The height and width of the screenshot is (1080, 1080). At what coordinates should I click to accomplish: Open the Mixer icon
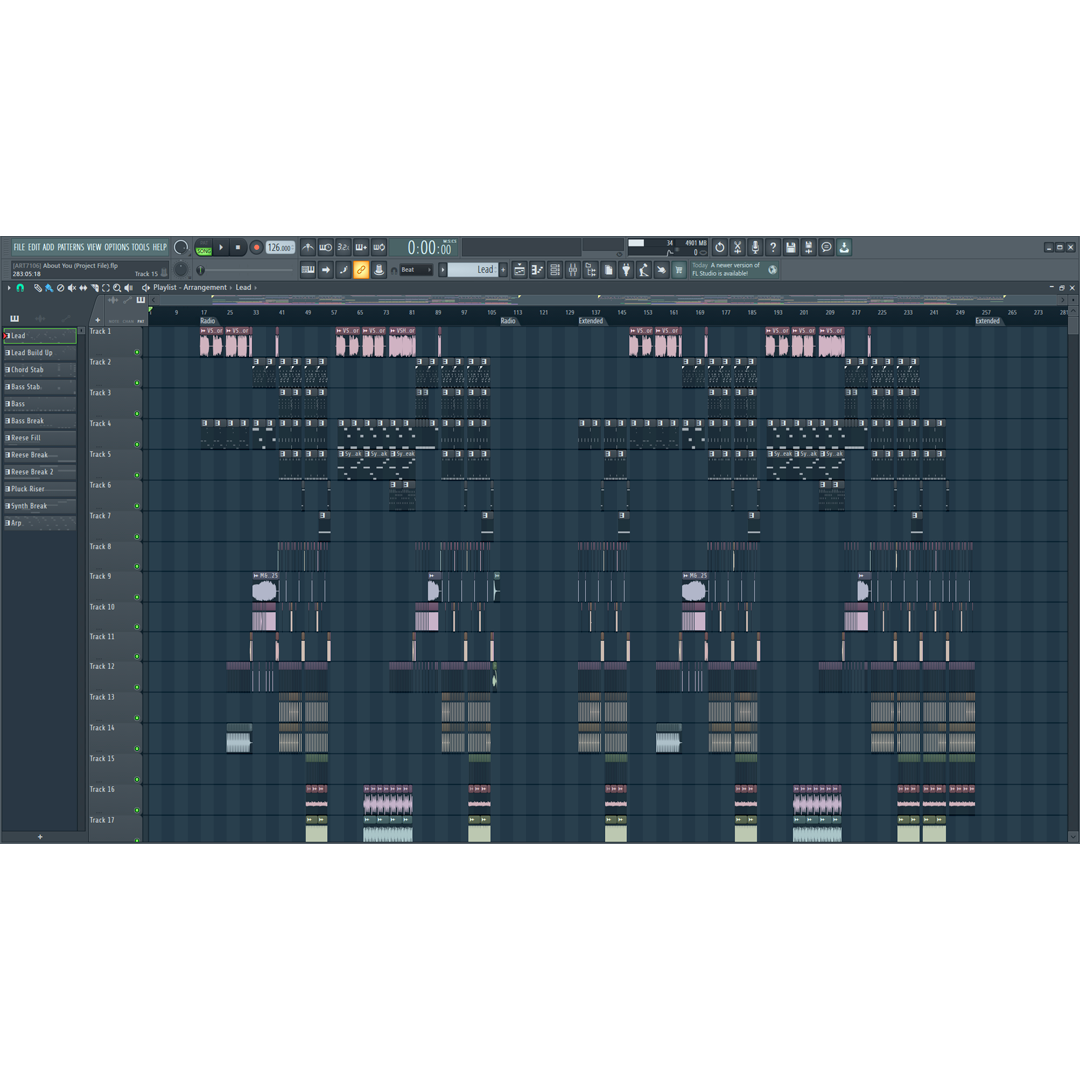click(572, 270)
